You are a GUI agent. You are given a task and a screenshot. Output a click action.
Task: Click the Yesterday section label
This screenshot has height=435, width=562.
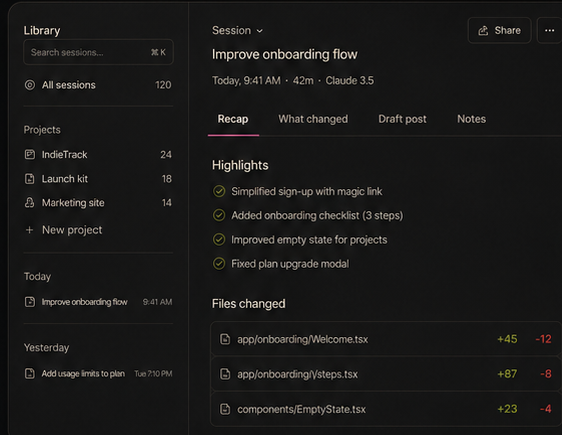[47, 348]
